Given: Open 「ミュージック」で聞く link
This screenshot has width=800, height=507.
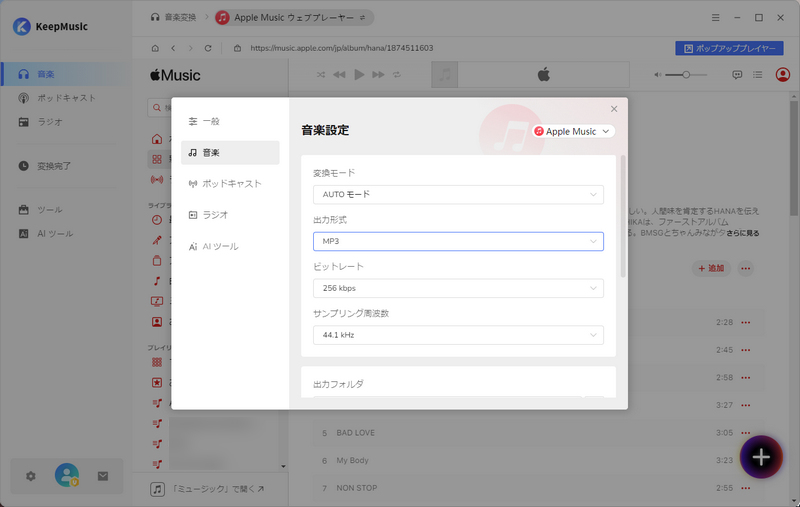Looking at the screenshot, I should point(207,489).
